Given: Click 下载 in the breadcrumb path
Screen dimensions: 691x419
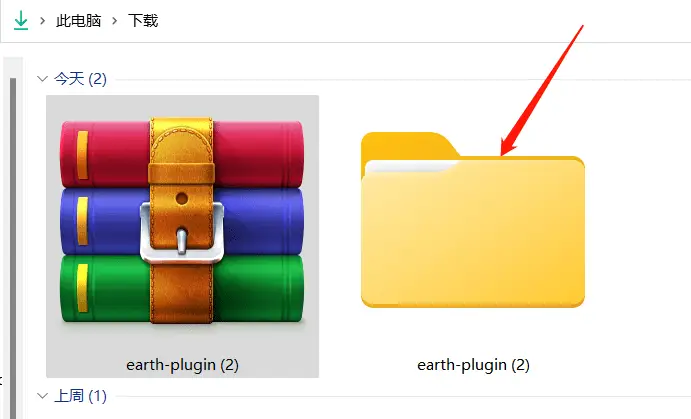Looking at the screenshot, I should (143, 21).
